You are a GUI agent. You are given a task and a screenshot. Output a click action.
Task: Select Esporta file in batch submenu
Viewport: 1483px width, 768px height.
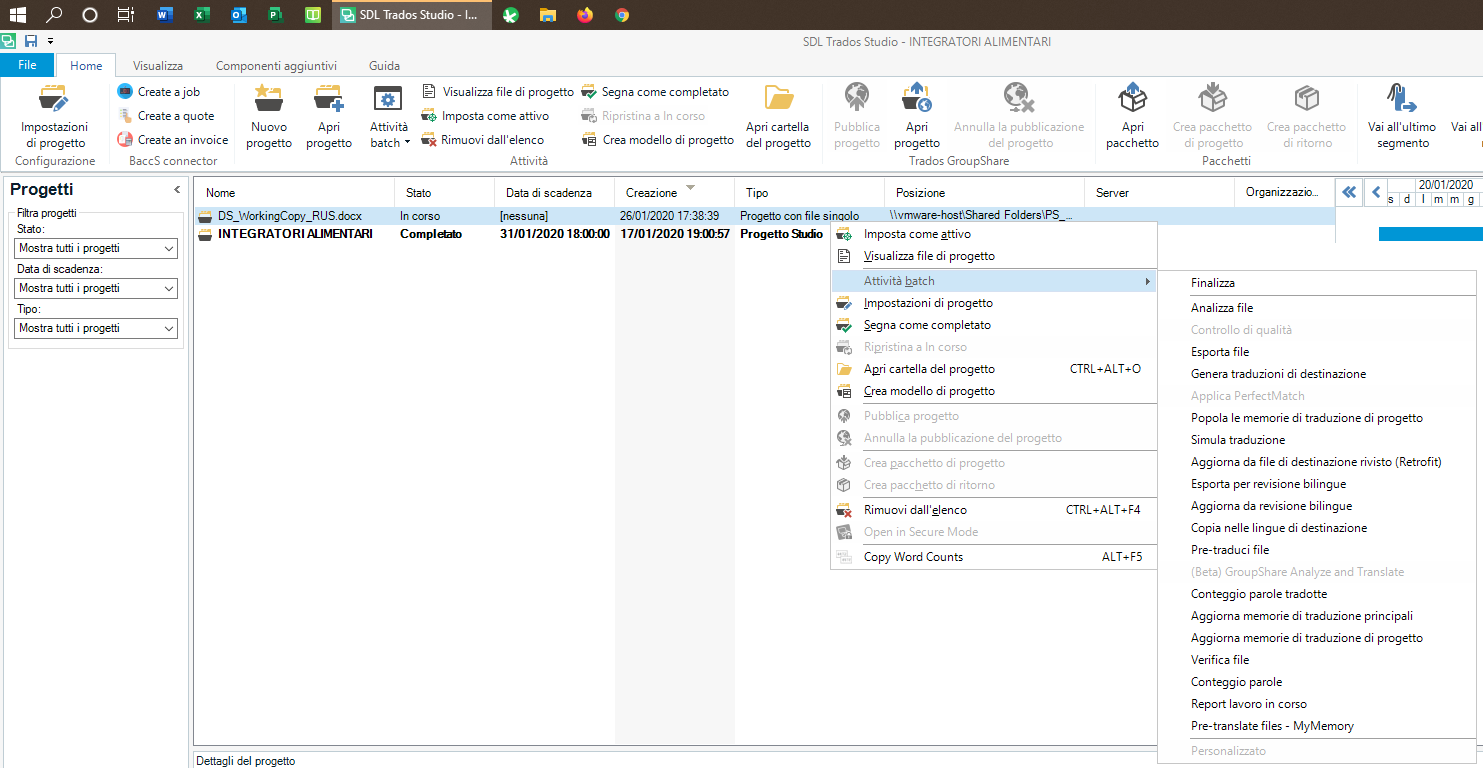[1316, 352]
